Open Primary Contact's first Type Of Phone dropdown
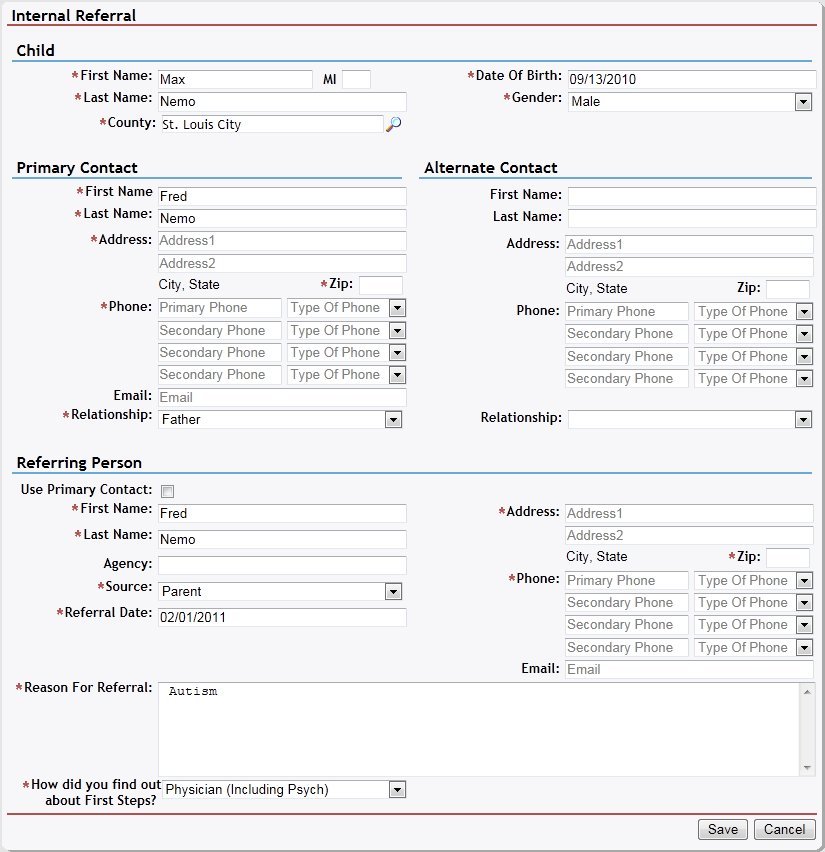Viewport: 825px width, 852px height. click(x=397, y=308)
